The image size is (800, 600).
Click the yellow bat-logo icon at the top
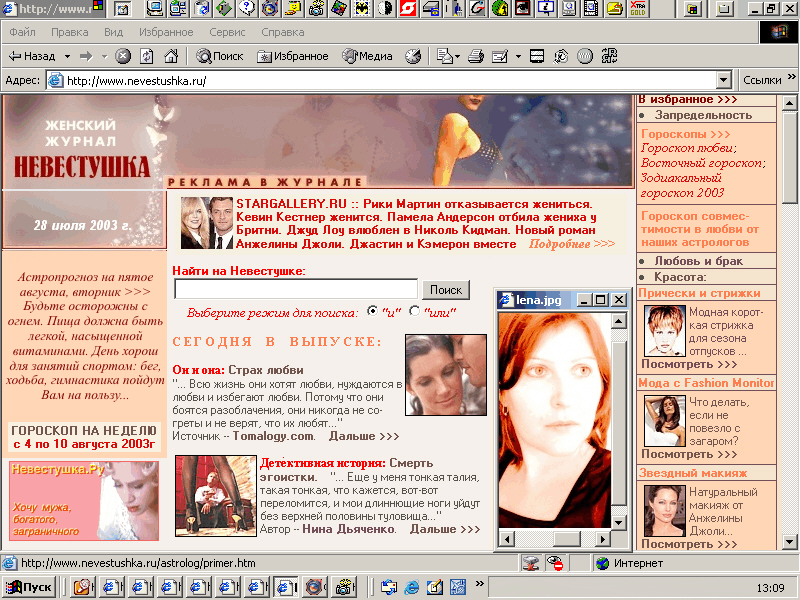(362, 9)
